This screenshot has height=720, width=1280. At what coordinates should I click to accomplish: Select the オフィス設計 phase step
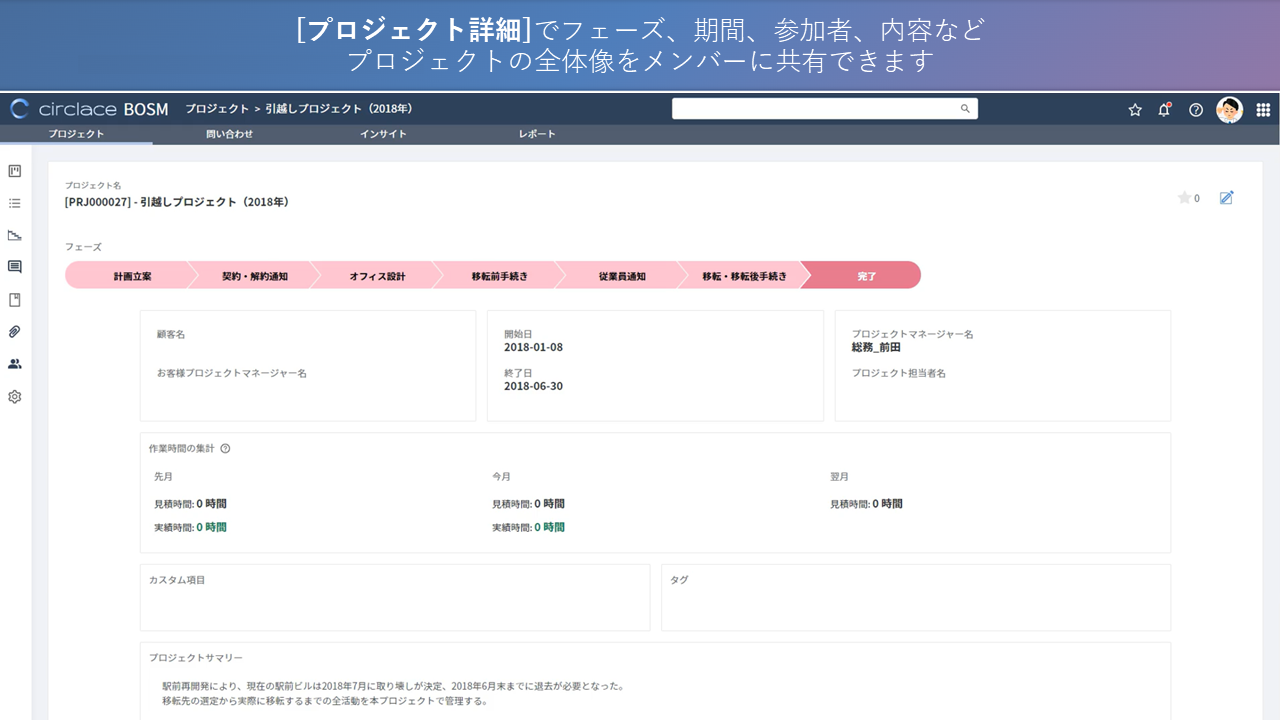coord(377,276)
